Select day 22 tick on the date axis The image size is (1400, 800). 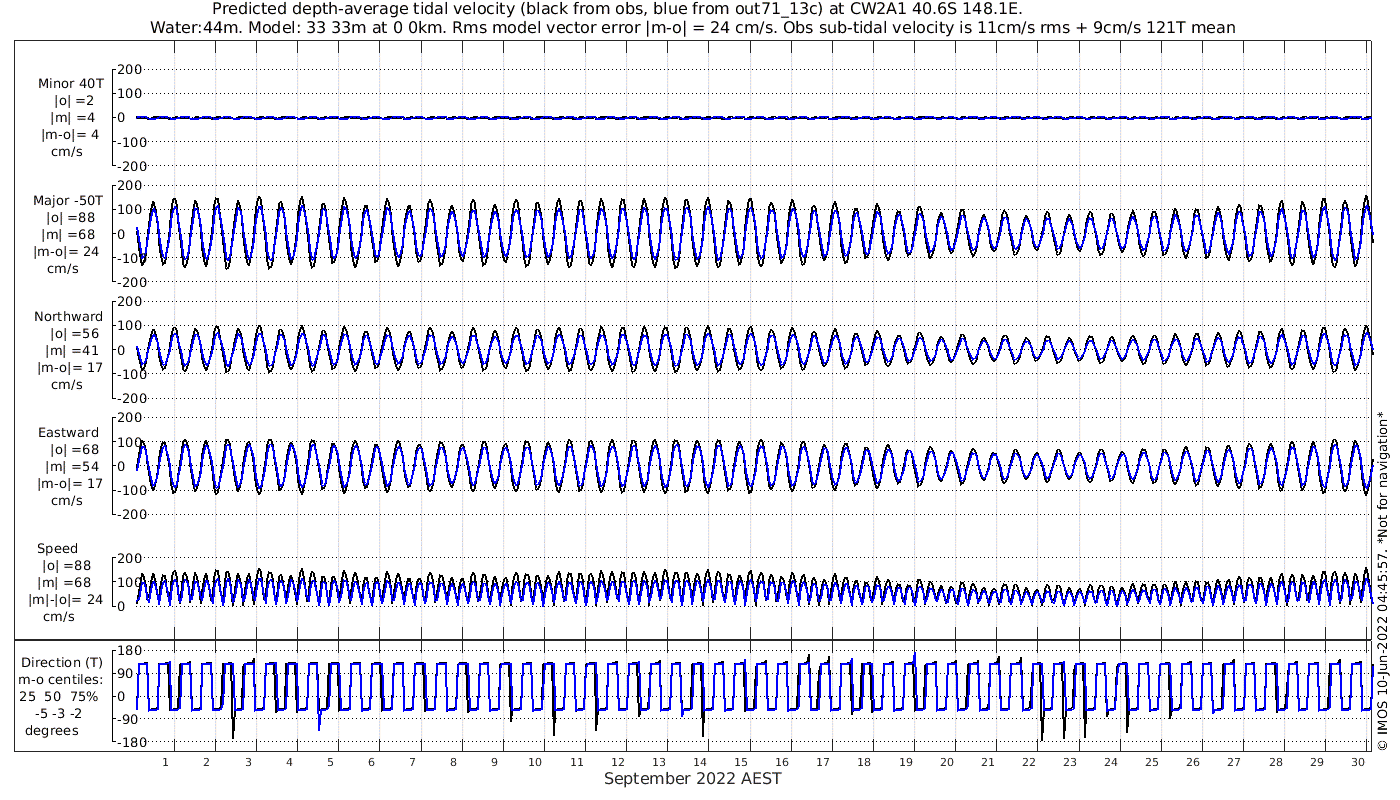tap(1029, 762)
